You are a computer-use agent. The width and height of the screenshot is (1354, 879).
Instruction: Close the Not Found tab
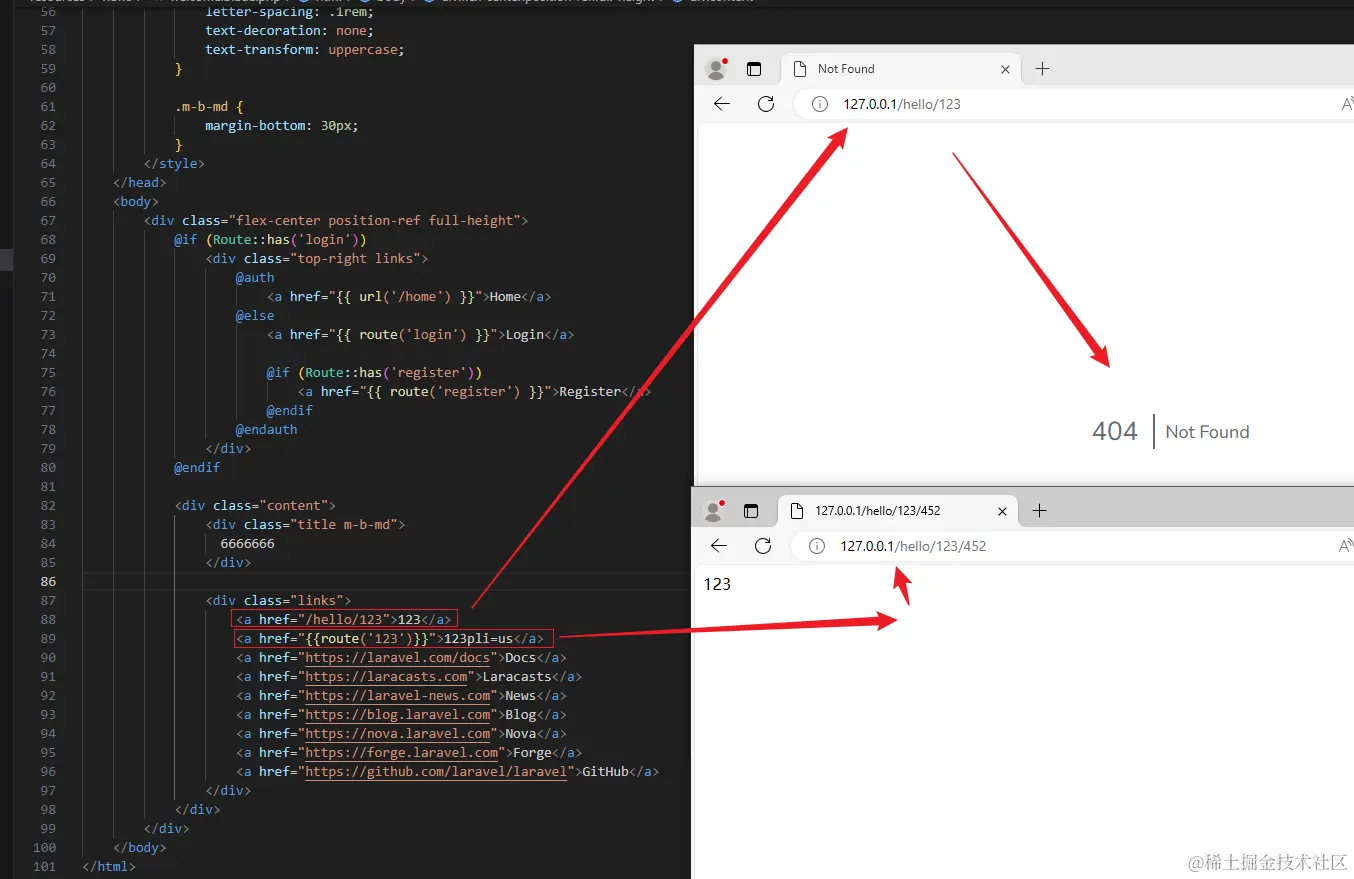click(1005, 69)
